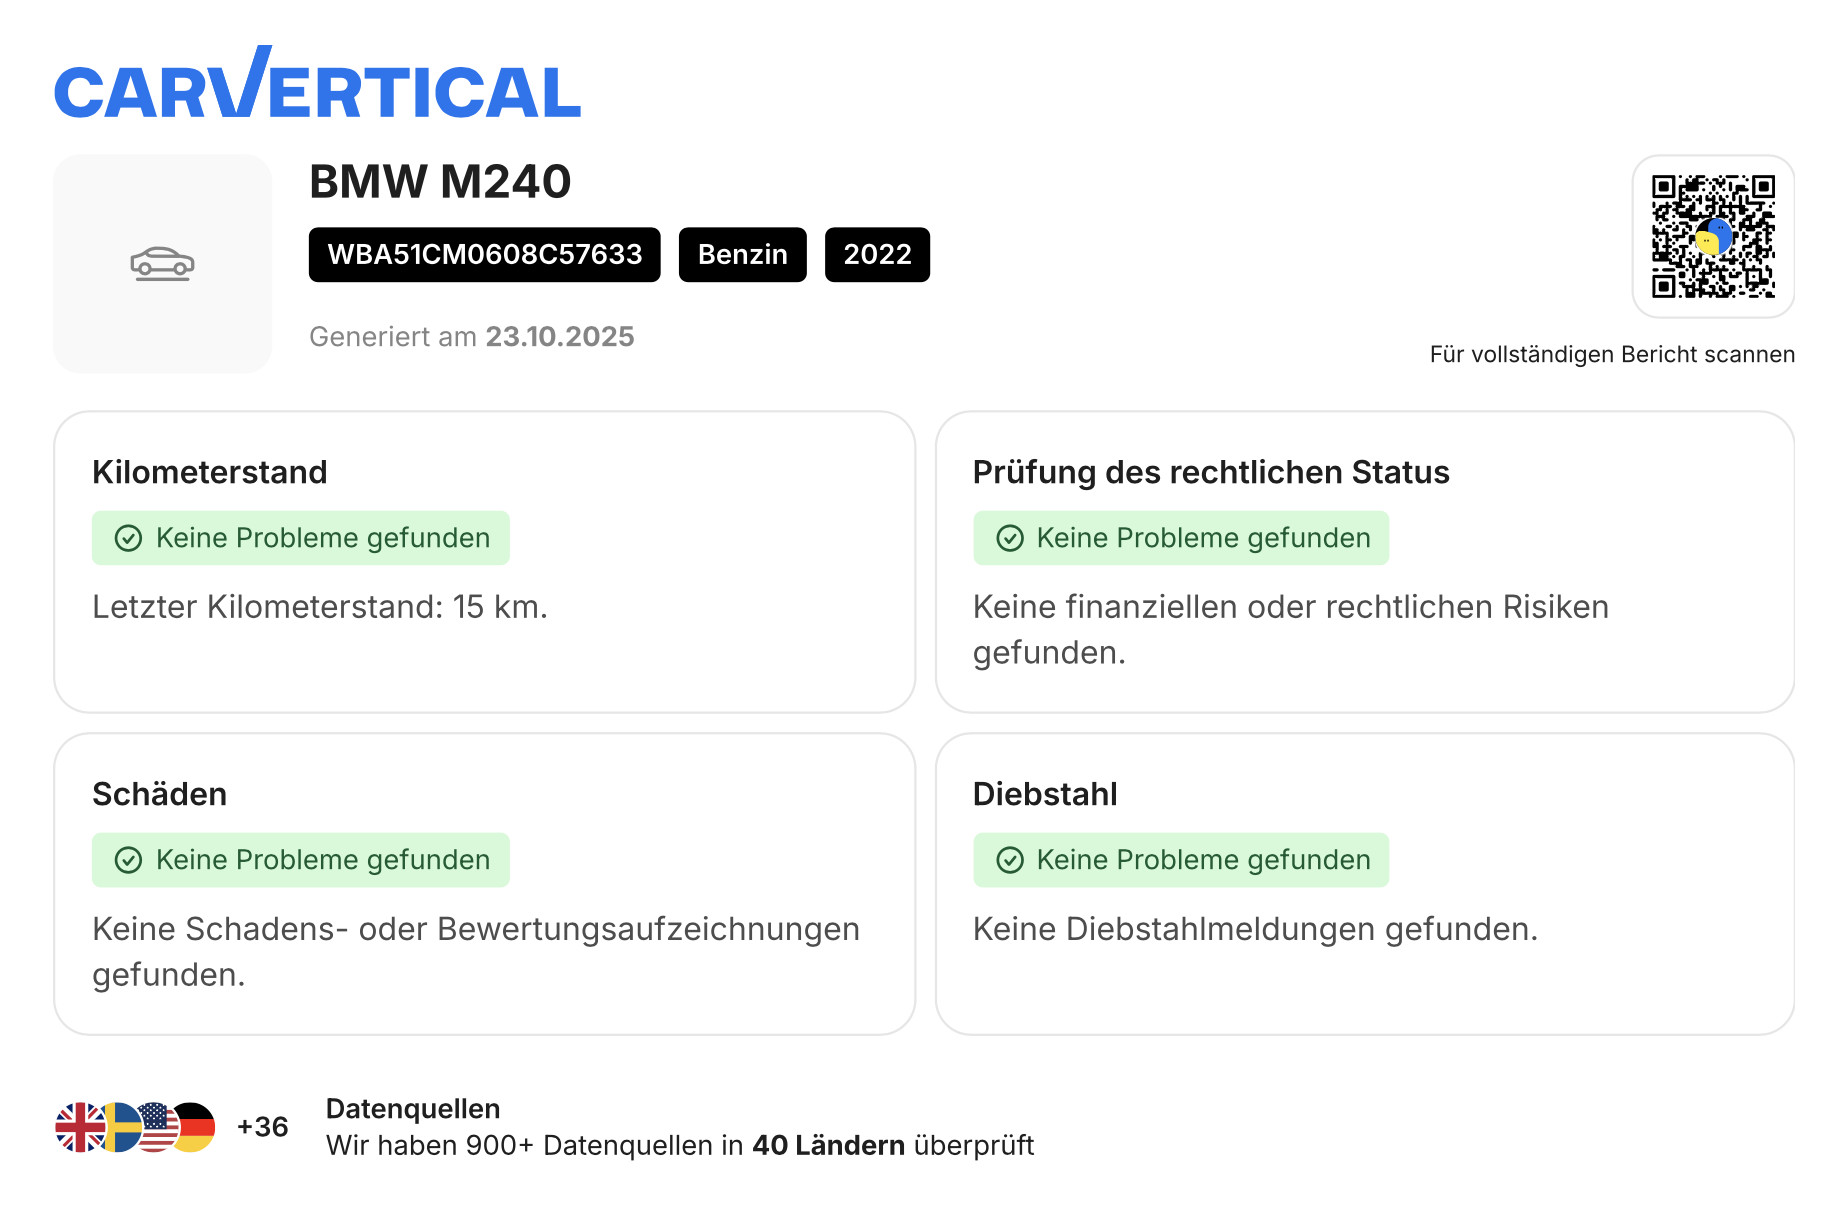Viewport: 1844px width, 1214px height.
Task: Click the Benzin fuel badge
Action: (742, 255)
